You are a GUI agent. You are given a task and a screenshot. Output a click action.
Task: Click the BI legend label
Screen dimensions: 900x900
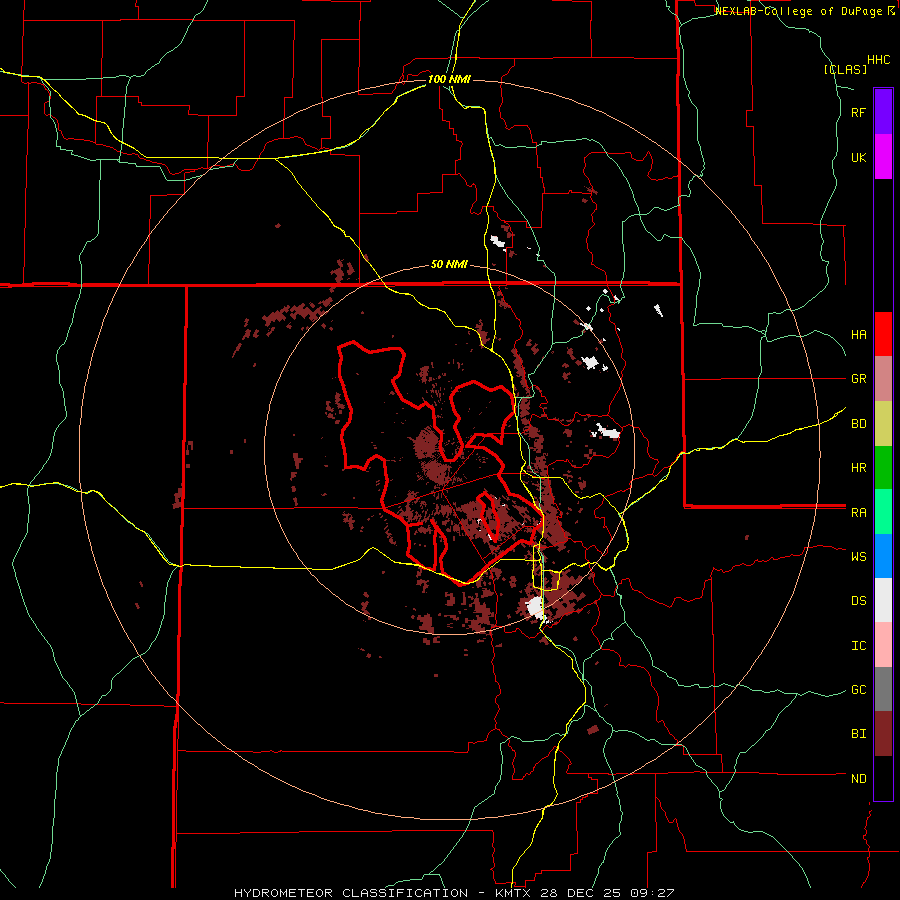(858, 734)
